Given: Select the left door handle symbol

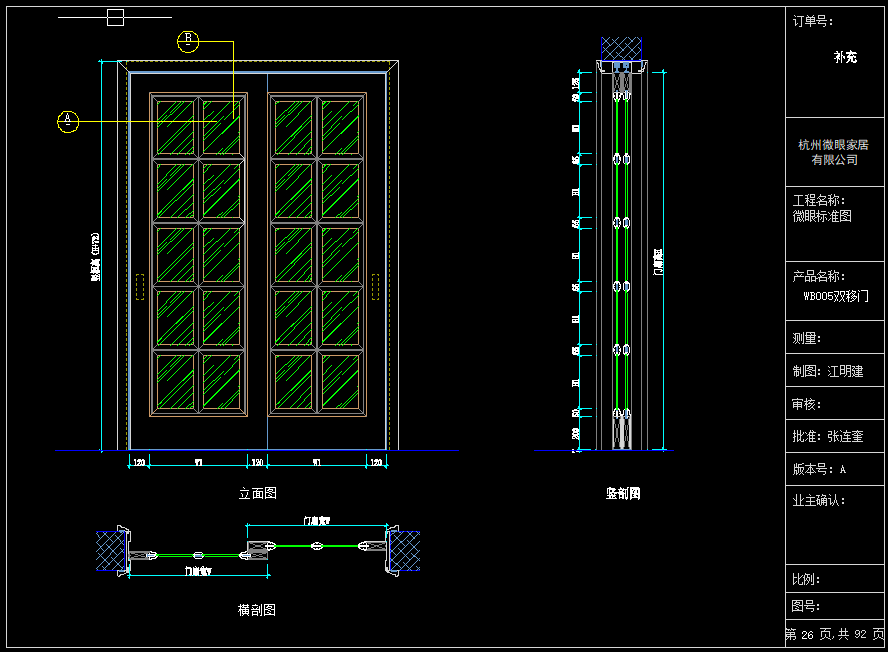Looking at the screenshot, I should pos(140,287).
